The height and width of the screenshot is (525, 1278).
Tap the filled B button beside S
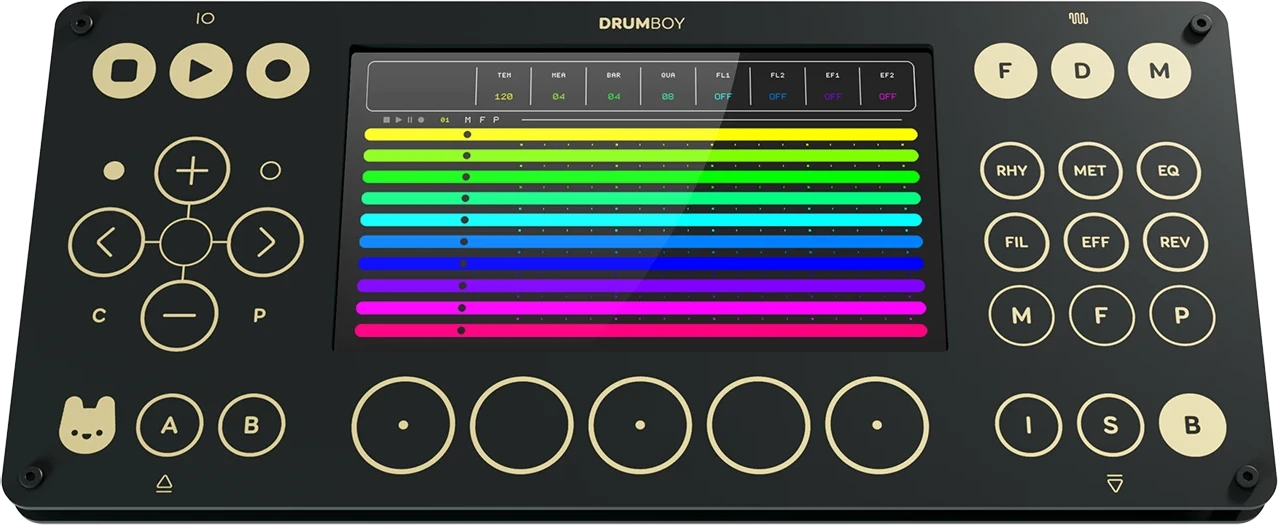coord(1192,425)
